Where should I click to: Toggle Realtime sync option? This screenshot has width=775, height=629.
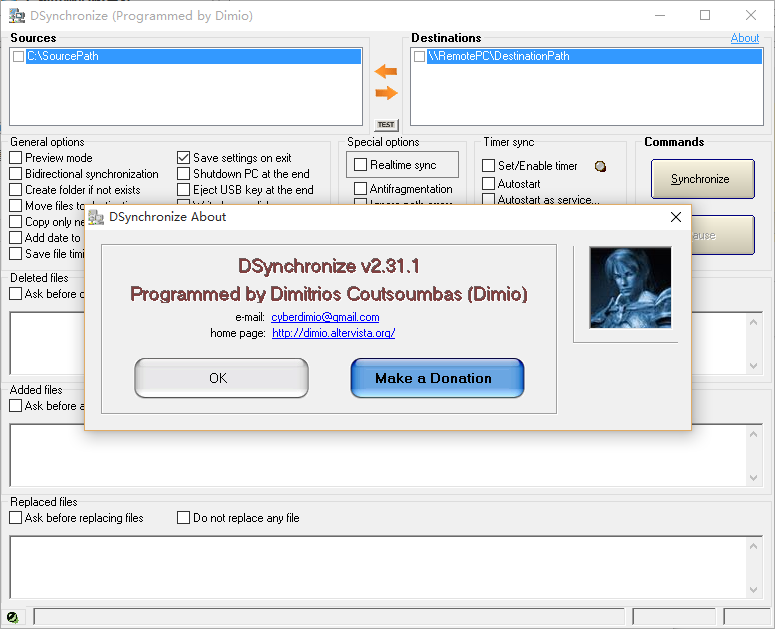point(361,165)
